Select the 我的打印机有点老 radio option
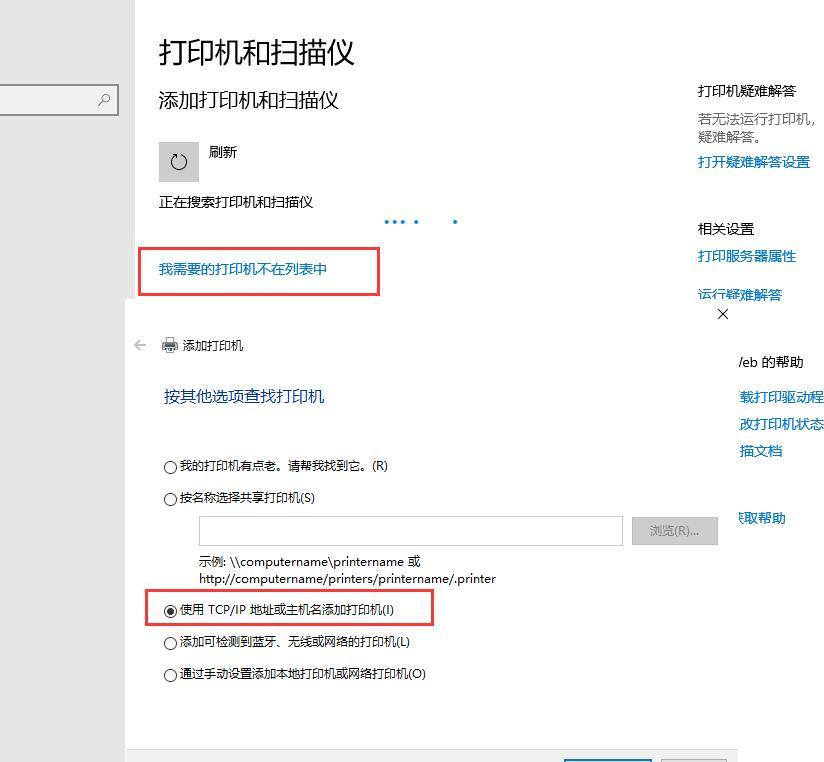The width and height of the screenshot is (824, 762). coord(169,466)
